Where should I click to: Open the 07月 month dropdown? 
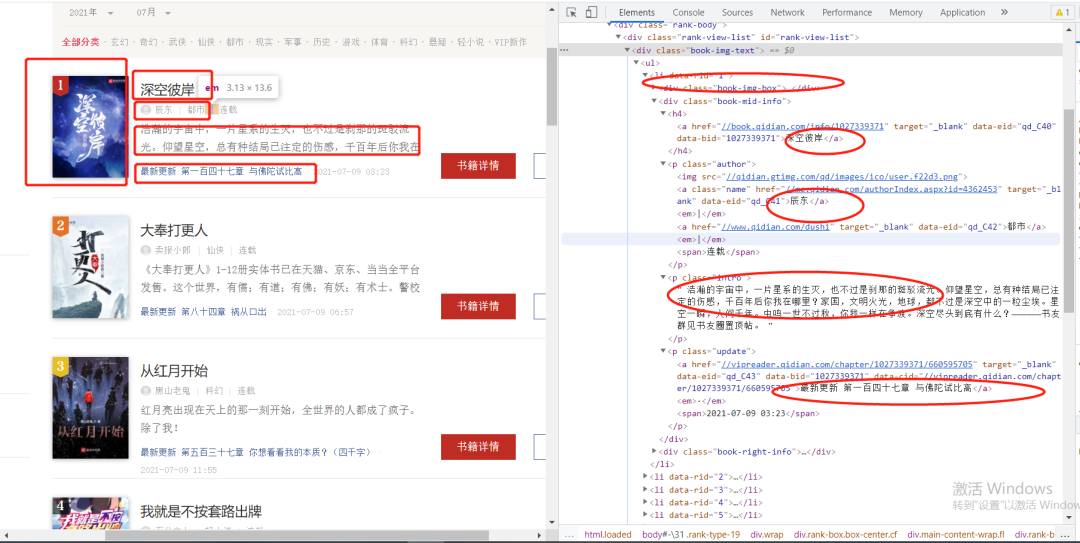[153, 13]
